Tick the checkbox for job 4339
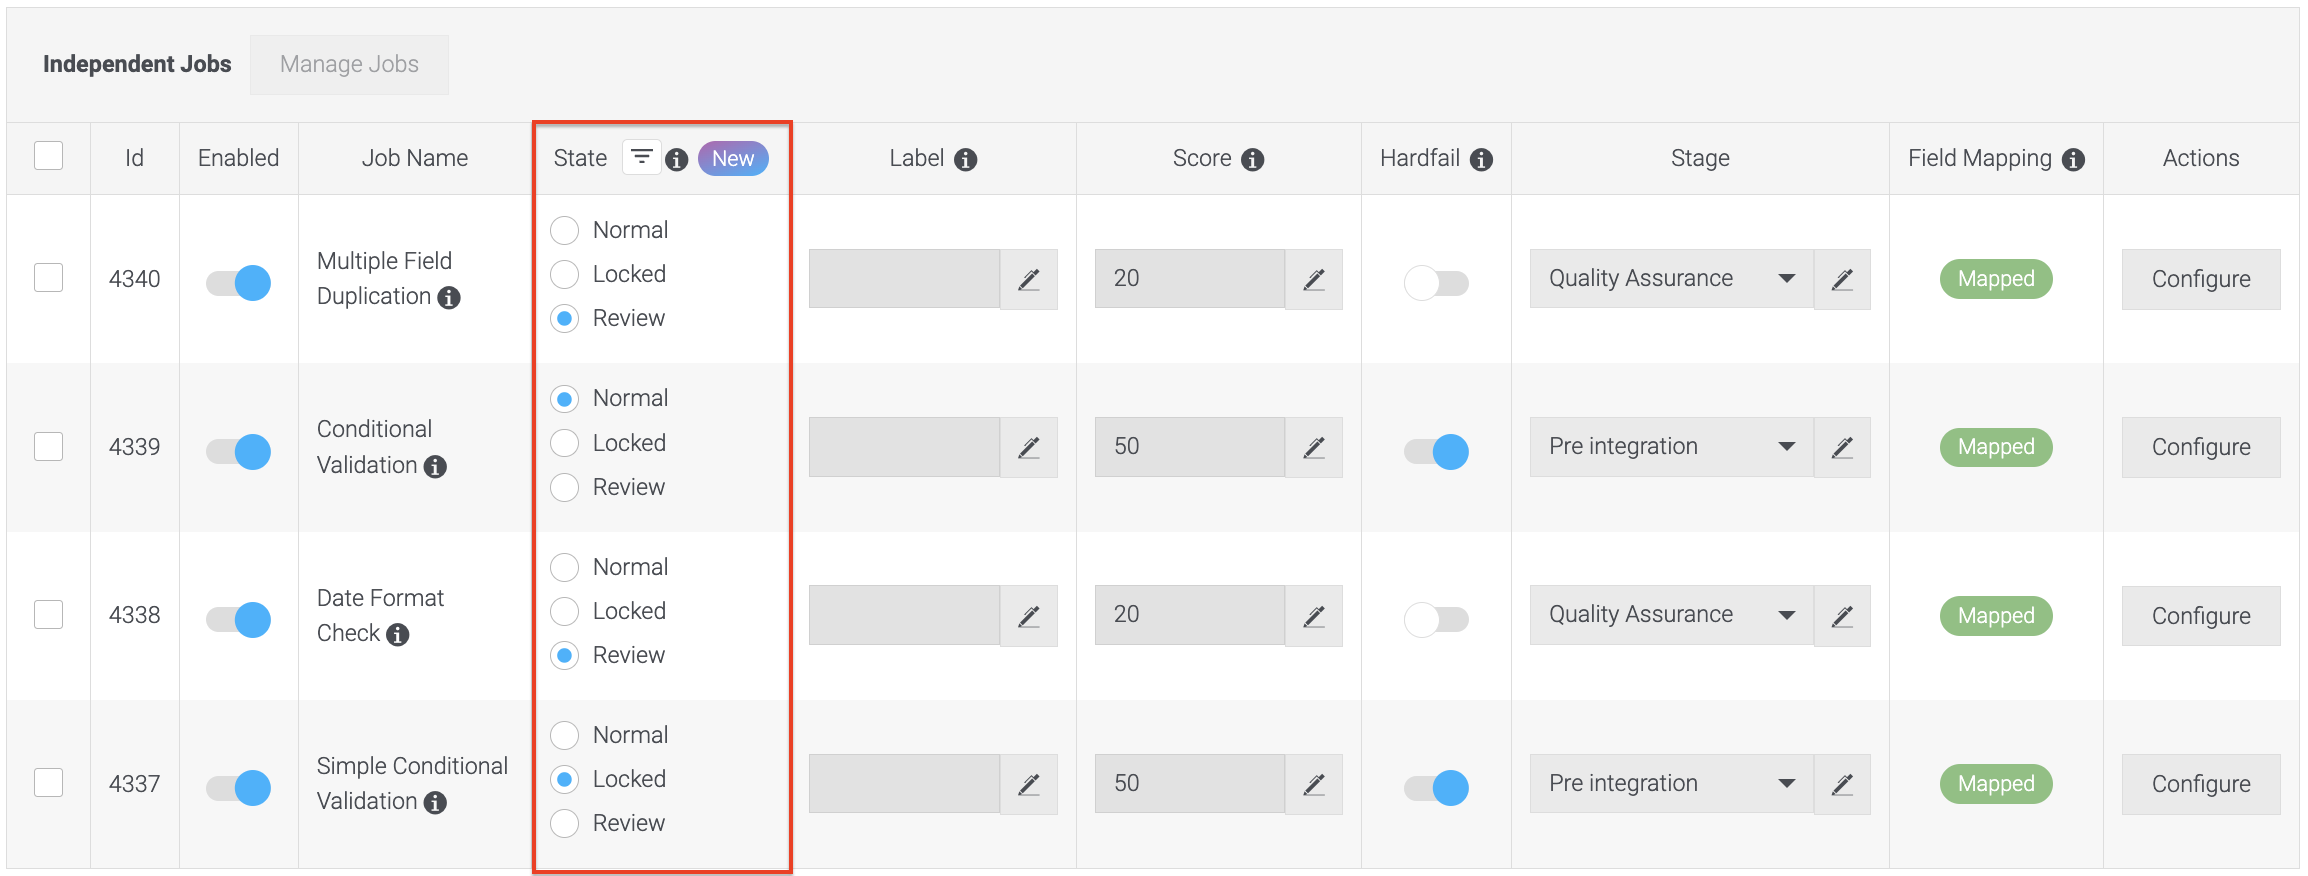The height and width of the screenshot is (876, 2308). tap(48, 446)
